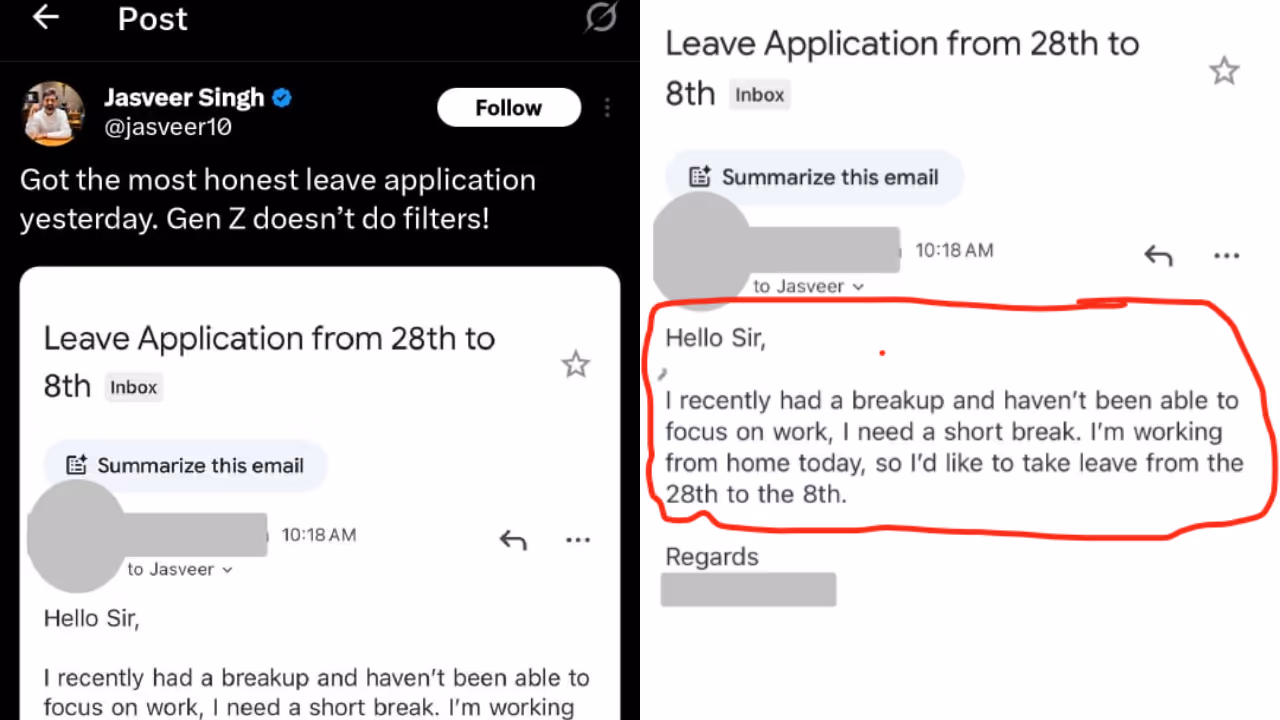
Task: Open the three-dot menu beside Follow
Action: coord(607,108)
